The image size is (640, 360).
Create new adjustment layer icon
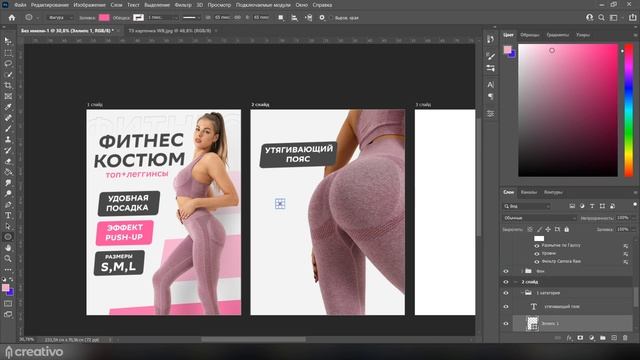coord(592,338)
